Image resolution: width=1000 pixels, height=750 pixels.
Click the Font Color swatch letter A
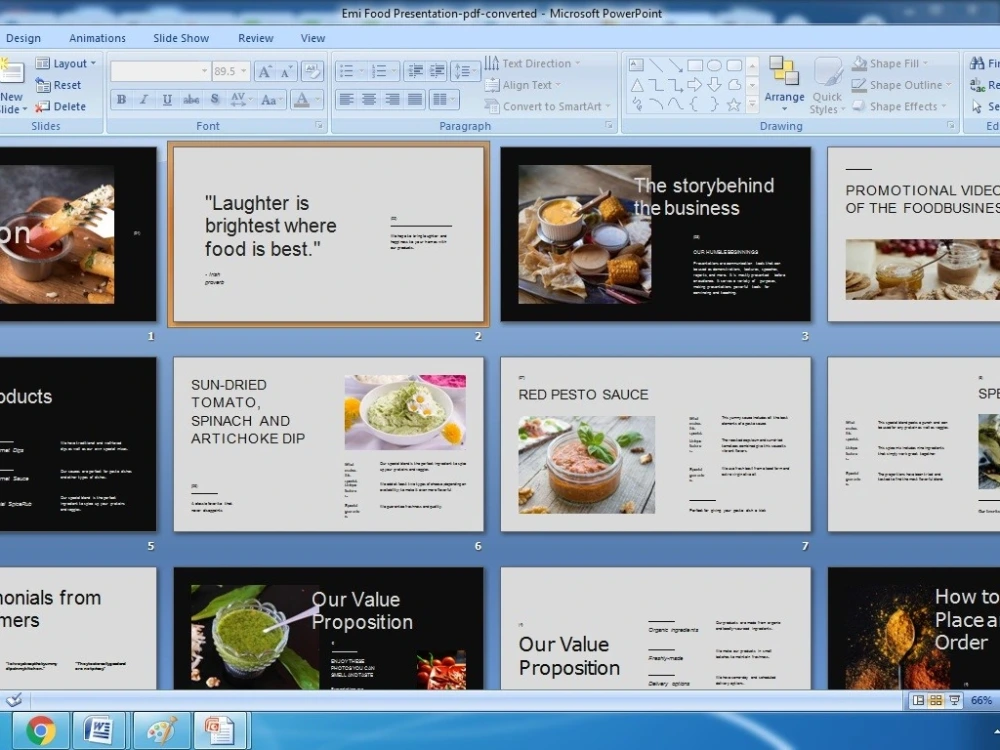pos(302,99)
